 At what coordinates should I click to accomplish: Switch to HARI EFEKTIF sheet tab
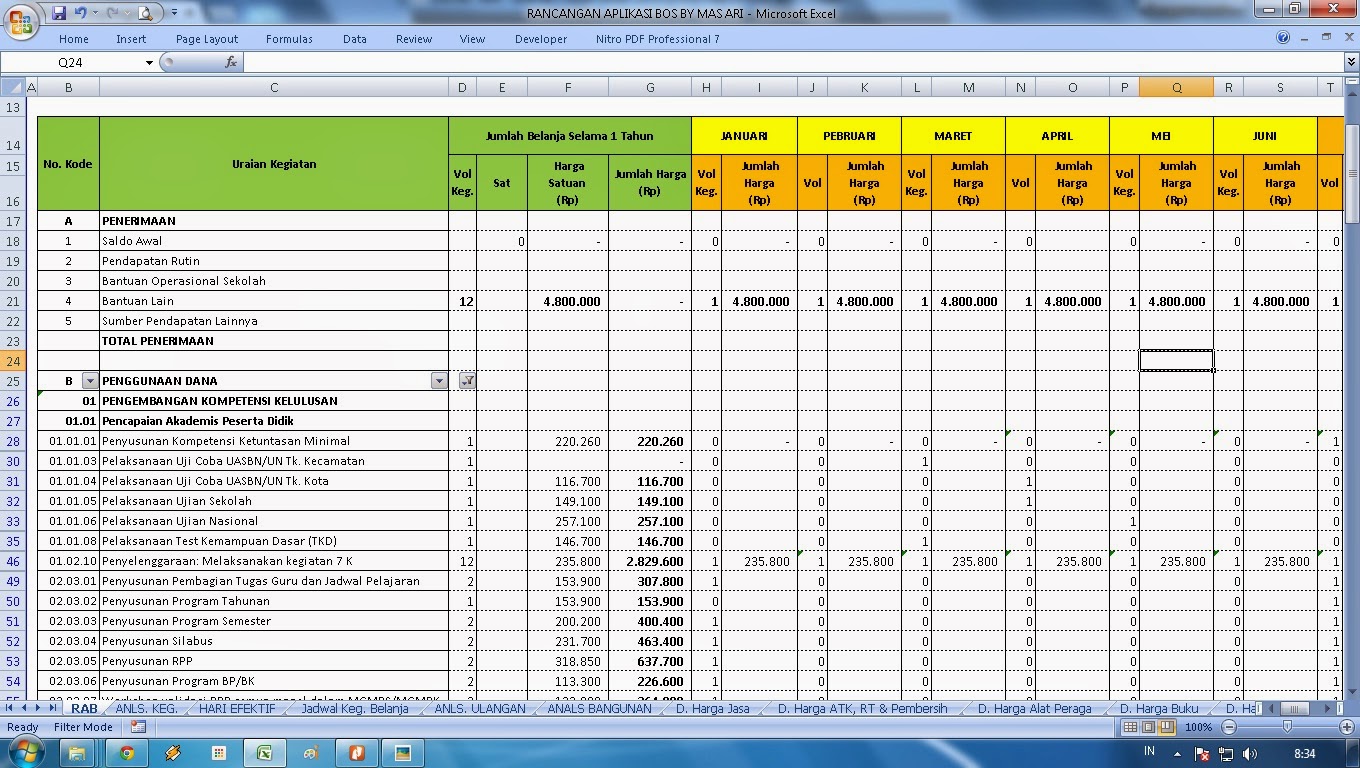pos(237,709)
